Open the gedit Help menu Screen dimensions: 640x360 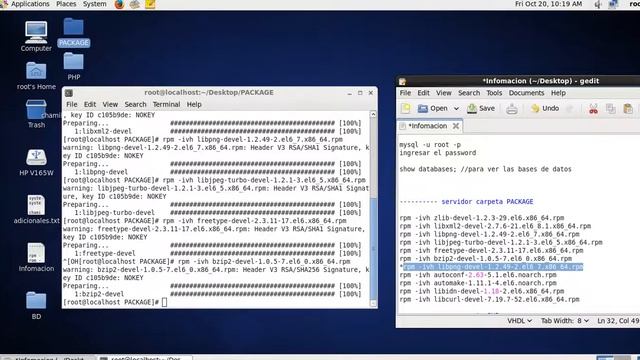558,93
